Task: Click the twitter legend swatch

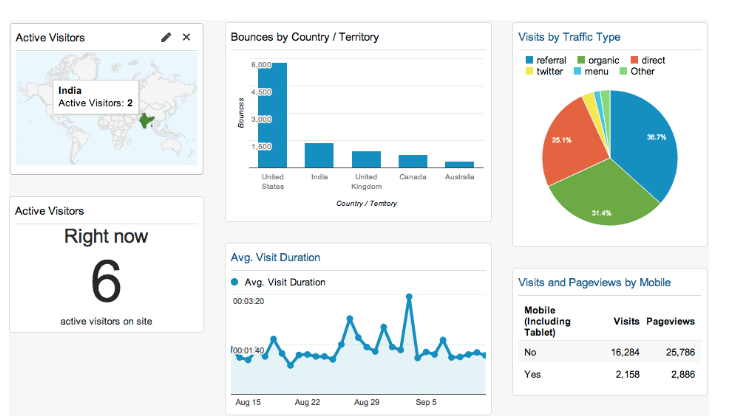Action: [529, 71]
